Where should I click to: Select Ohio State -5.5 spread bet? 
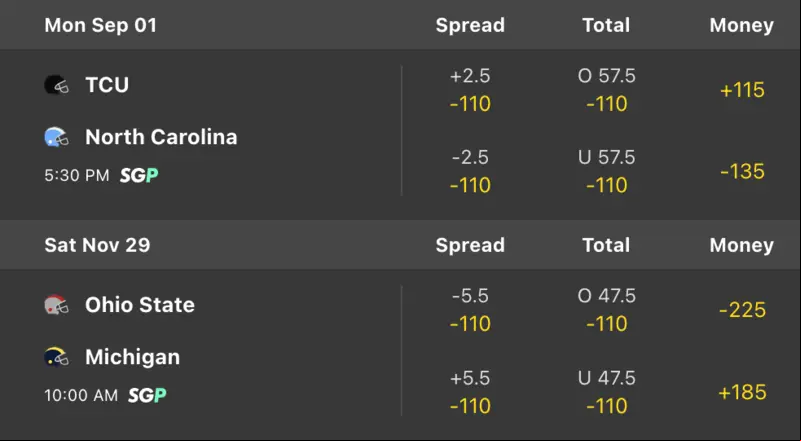470,310
